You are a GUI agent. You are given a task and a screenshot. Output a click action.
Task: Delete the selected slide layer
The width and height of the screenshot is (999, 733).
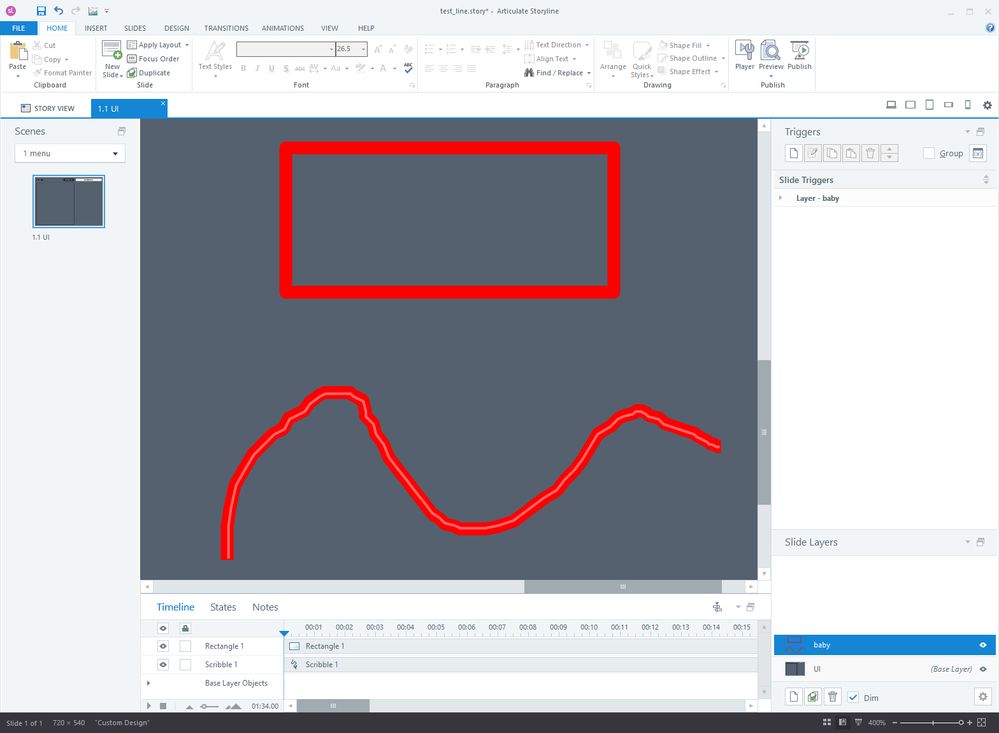[x=833, y=697]
